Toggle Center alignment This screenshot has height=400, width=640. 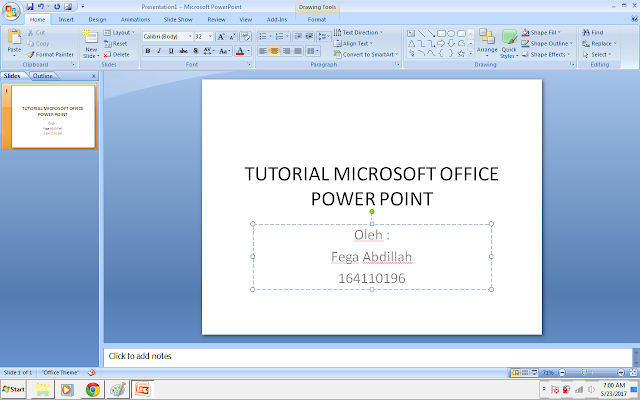[x=275, y=51]
